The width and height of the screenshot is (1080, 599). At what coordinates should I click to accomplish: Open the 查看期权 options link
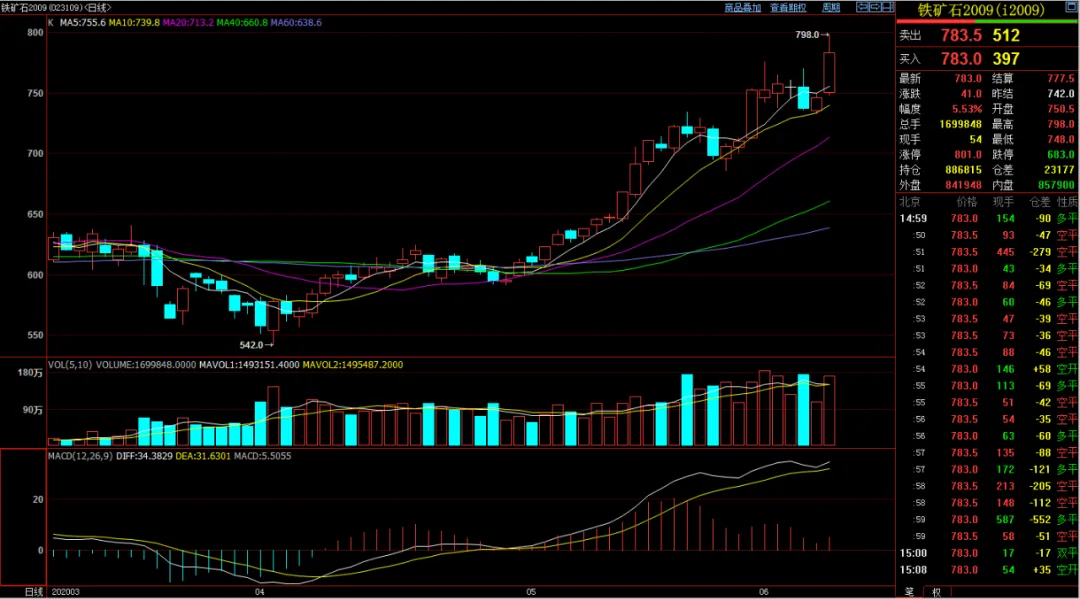(788, 8)
